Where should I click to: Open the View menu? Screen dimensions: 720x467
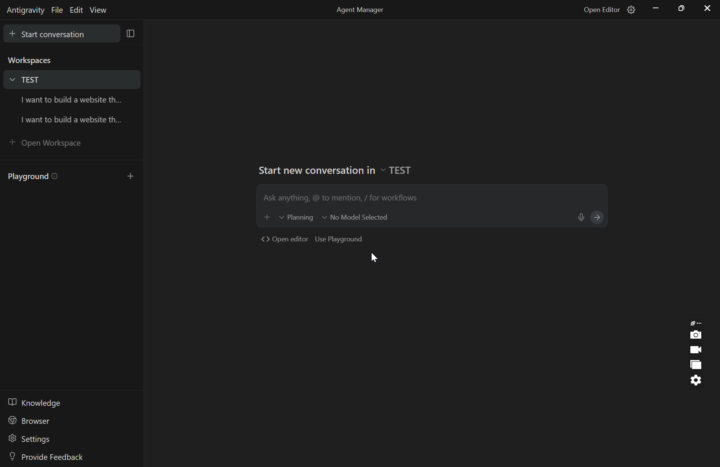coord(98,10)
